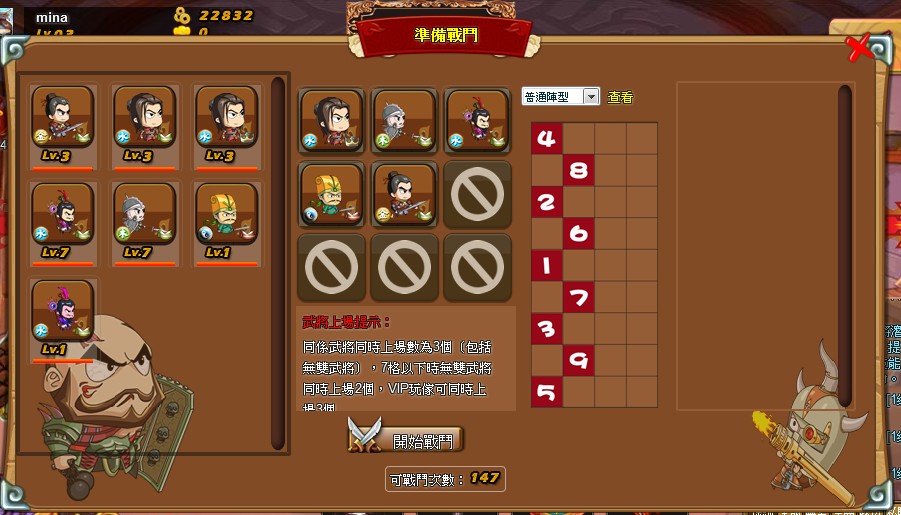Viewport: 901px width, 515px height.
Task: Select formation grid cell number 8
Action: coord(578,170)
